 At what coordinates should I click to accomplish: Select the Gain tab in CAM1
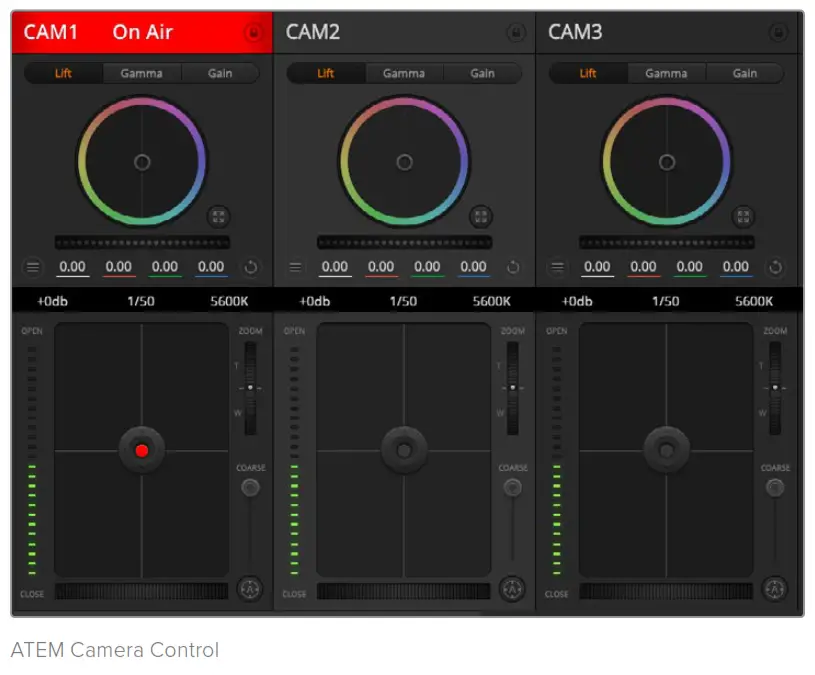click(220, 73)
